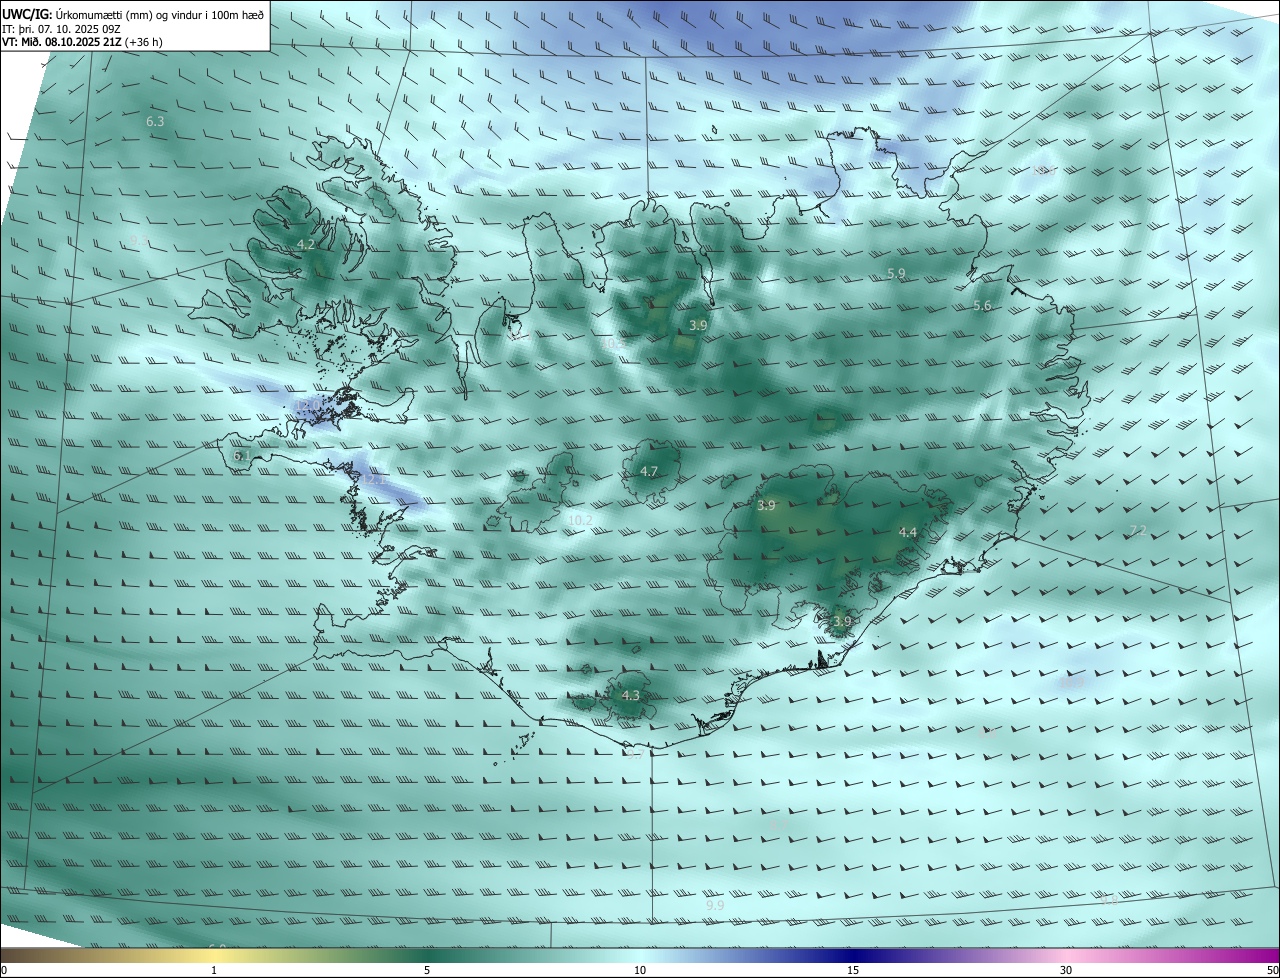Click the 4.4 value label on the map

pyautogui.click(x=907, y=532)
